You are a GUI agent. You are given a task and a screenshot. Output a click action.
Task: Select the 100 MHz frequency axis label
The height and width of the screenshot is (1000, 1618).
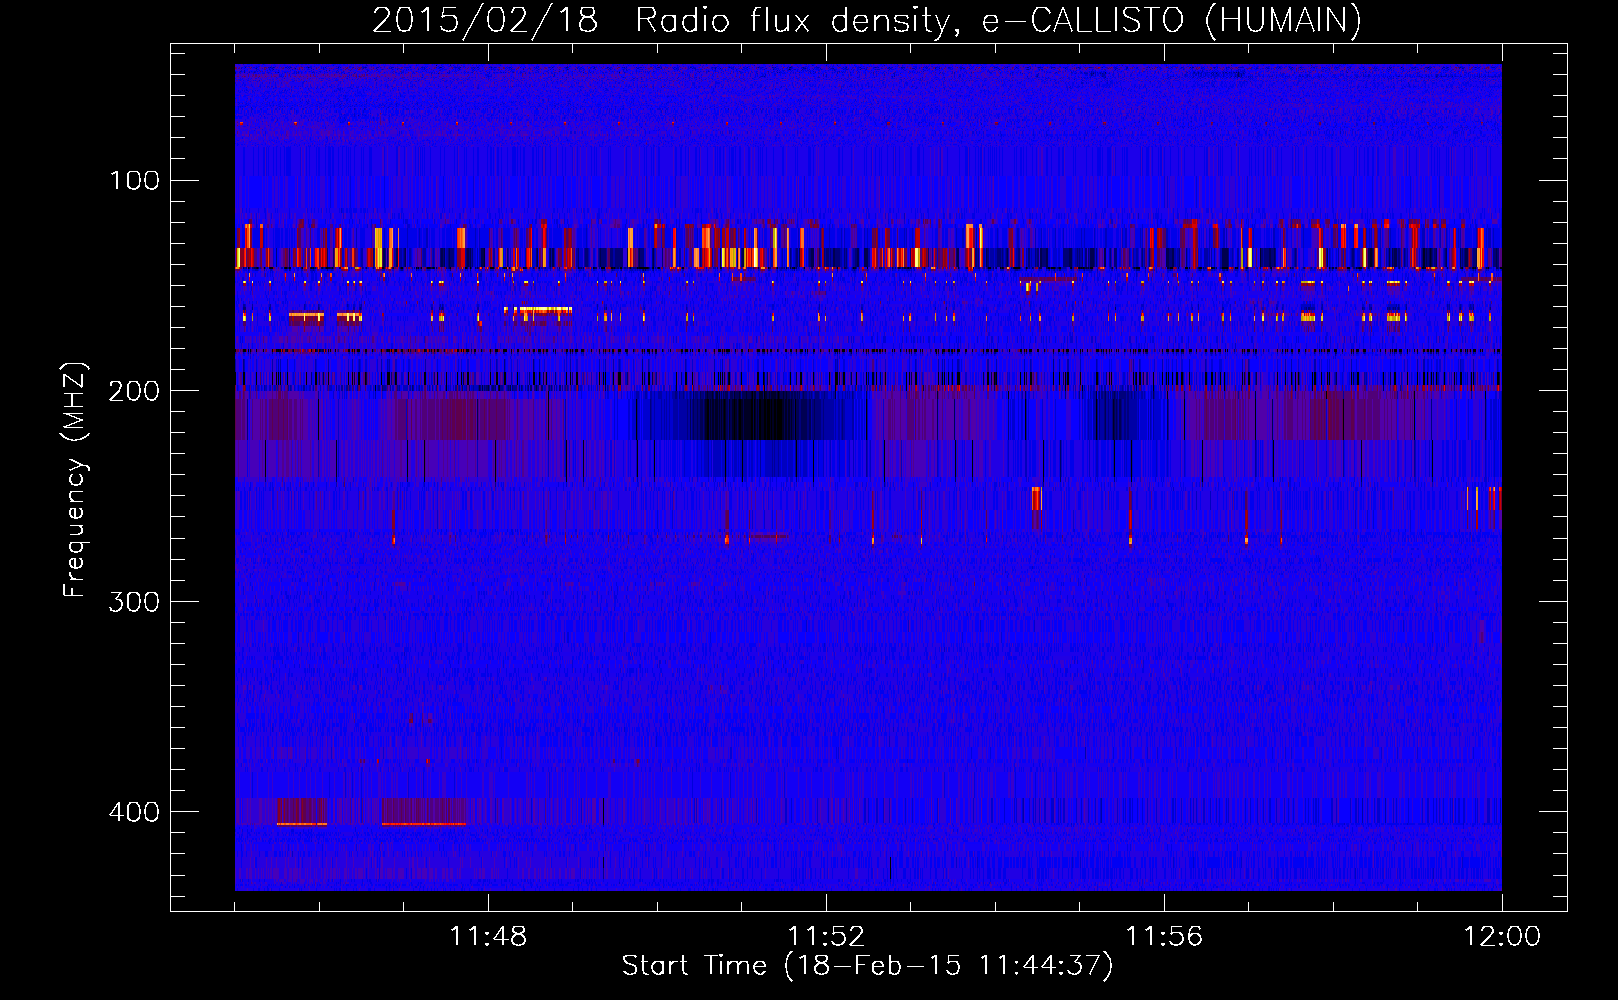tap(135, 181)
